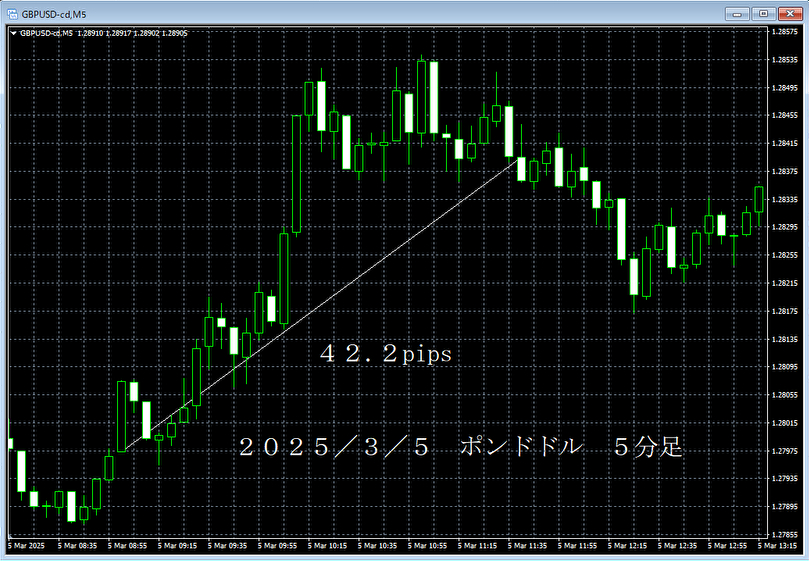Select the 2025/3/5 ポンドドル 5分足 text label
809x561 pixels.
pyautogui.click(x=460, y=448)
